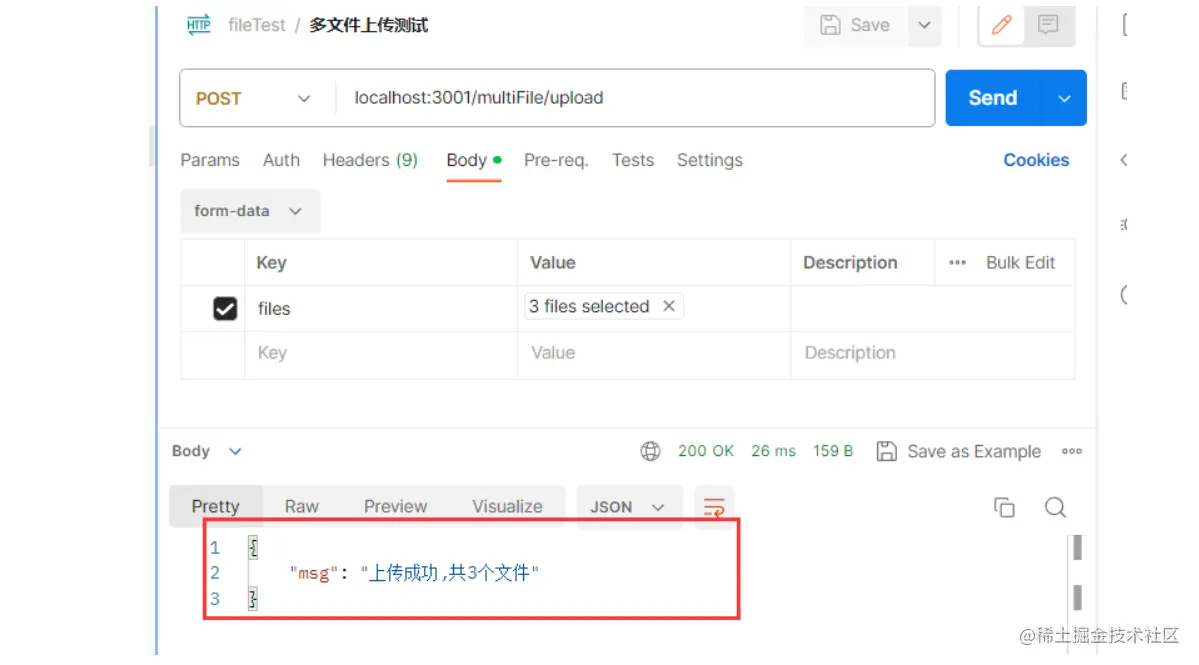Uncheck the files row checkbox

point(225,309)
